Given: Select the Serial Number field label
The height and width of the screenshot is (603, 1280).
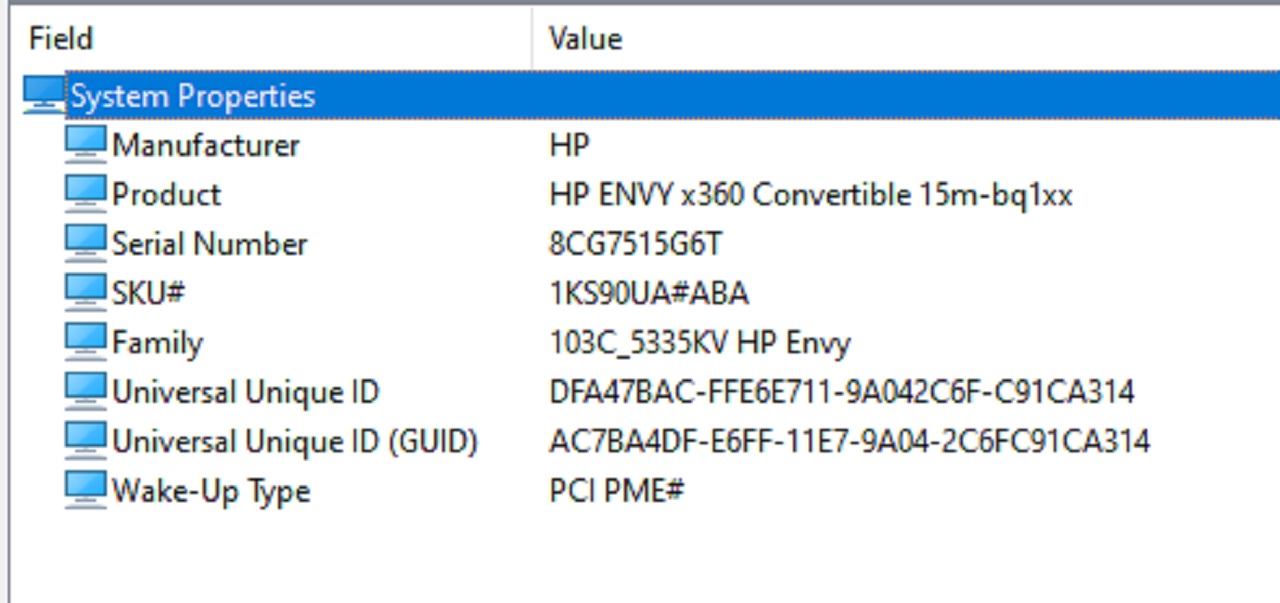Looking at the screenshot, I should pyautogui.click(x=210, y=244).
